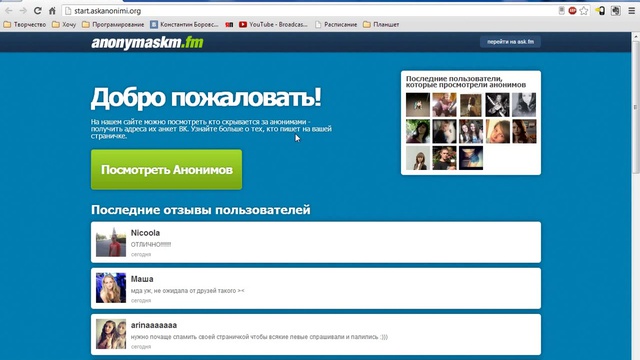The width and height of the screenshot is (640, 360).
Task: Click the перейти на ask.fm button
Action: point(510,42)
